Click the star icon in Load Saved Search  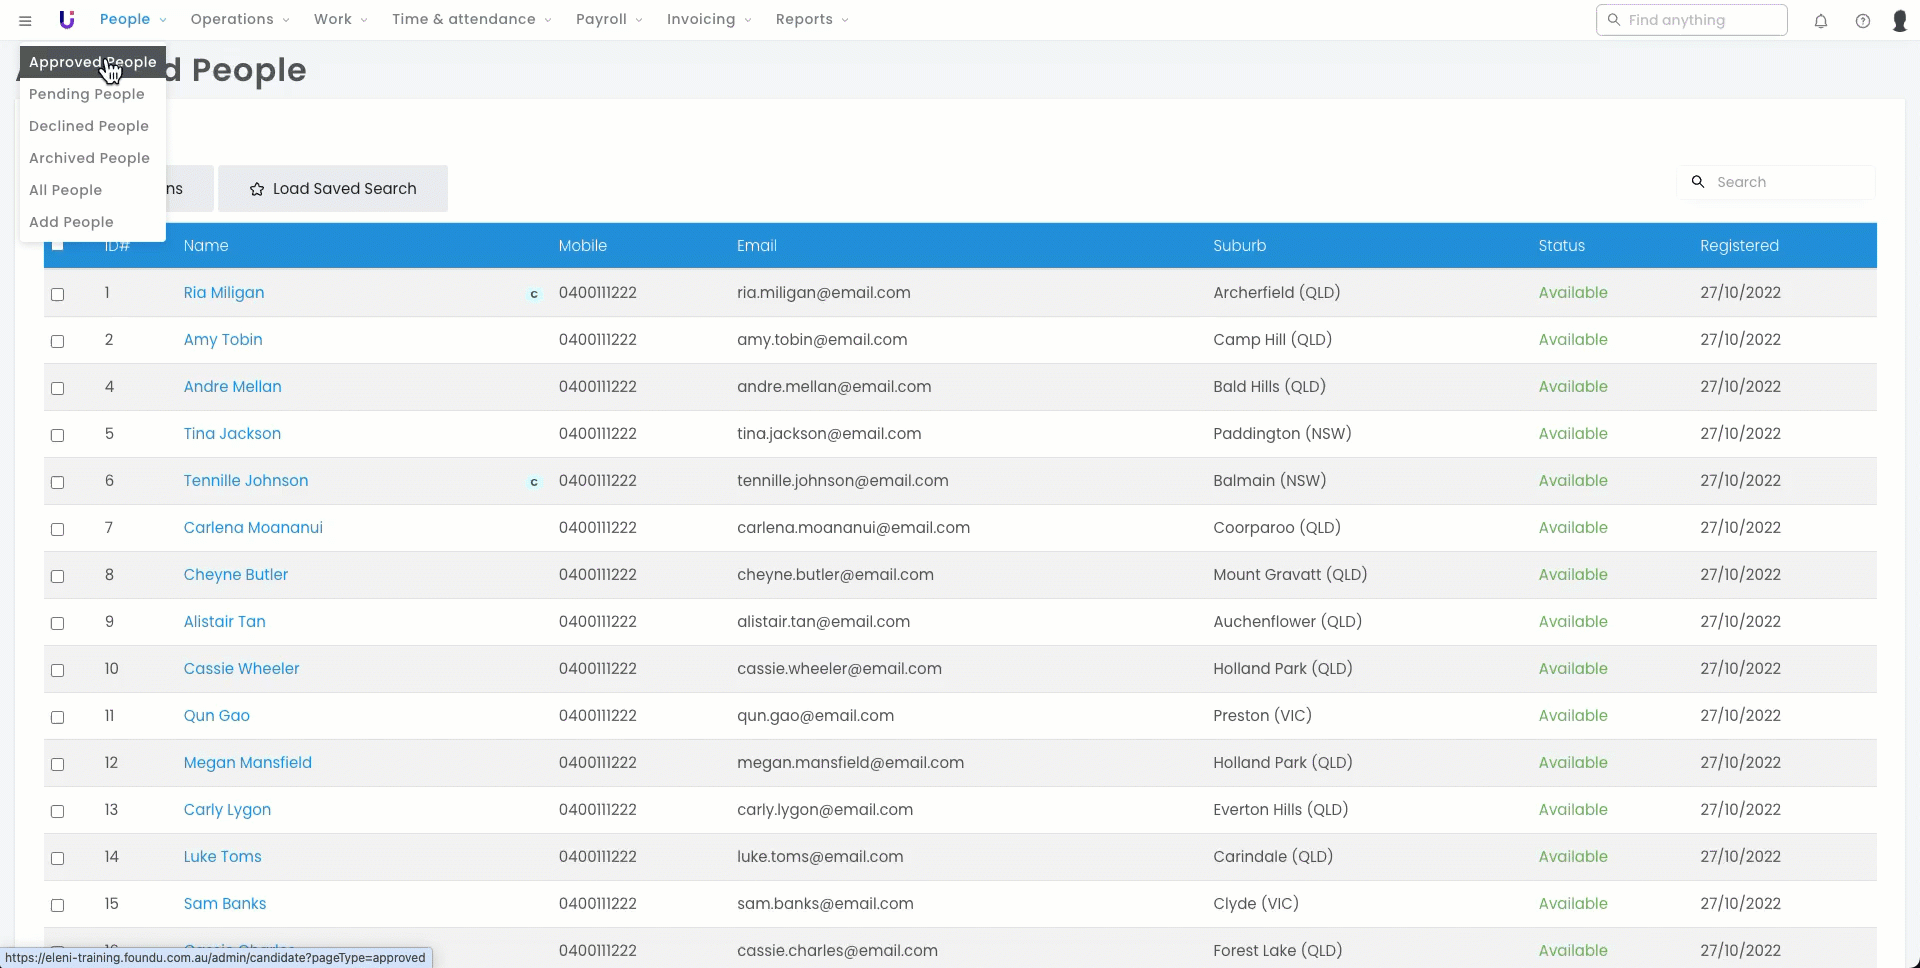257,189
